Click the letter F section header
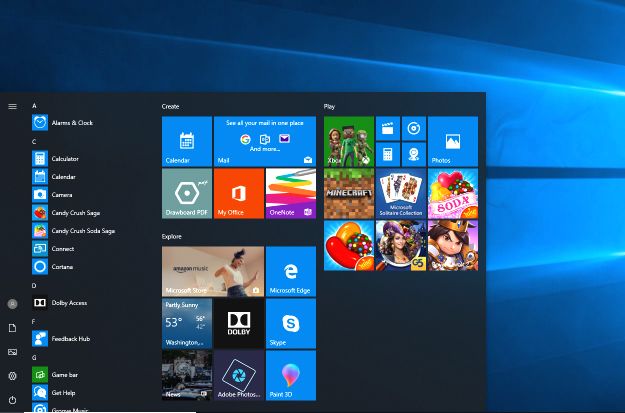This screenshot has width=625, height=413. click(34, 321)
